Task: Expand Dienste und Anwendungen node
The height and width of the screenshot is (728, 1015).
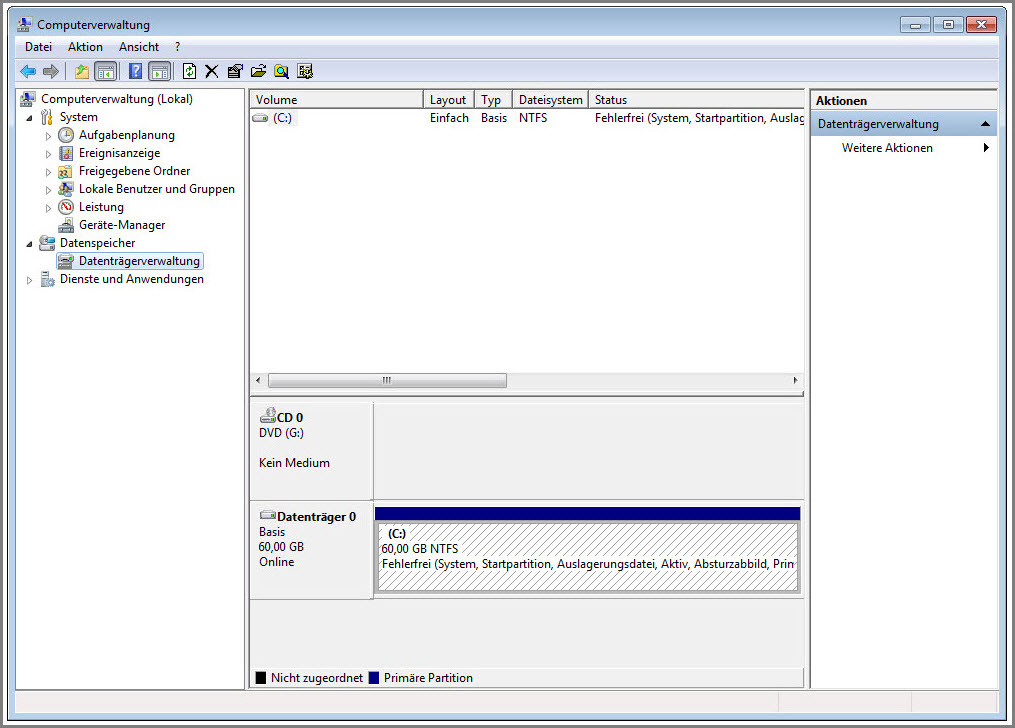Action: (29, 280)
